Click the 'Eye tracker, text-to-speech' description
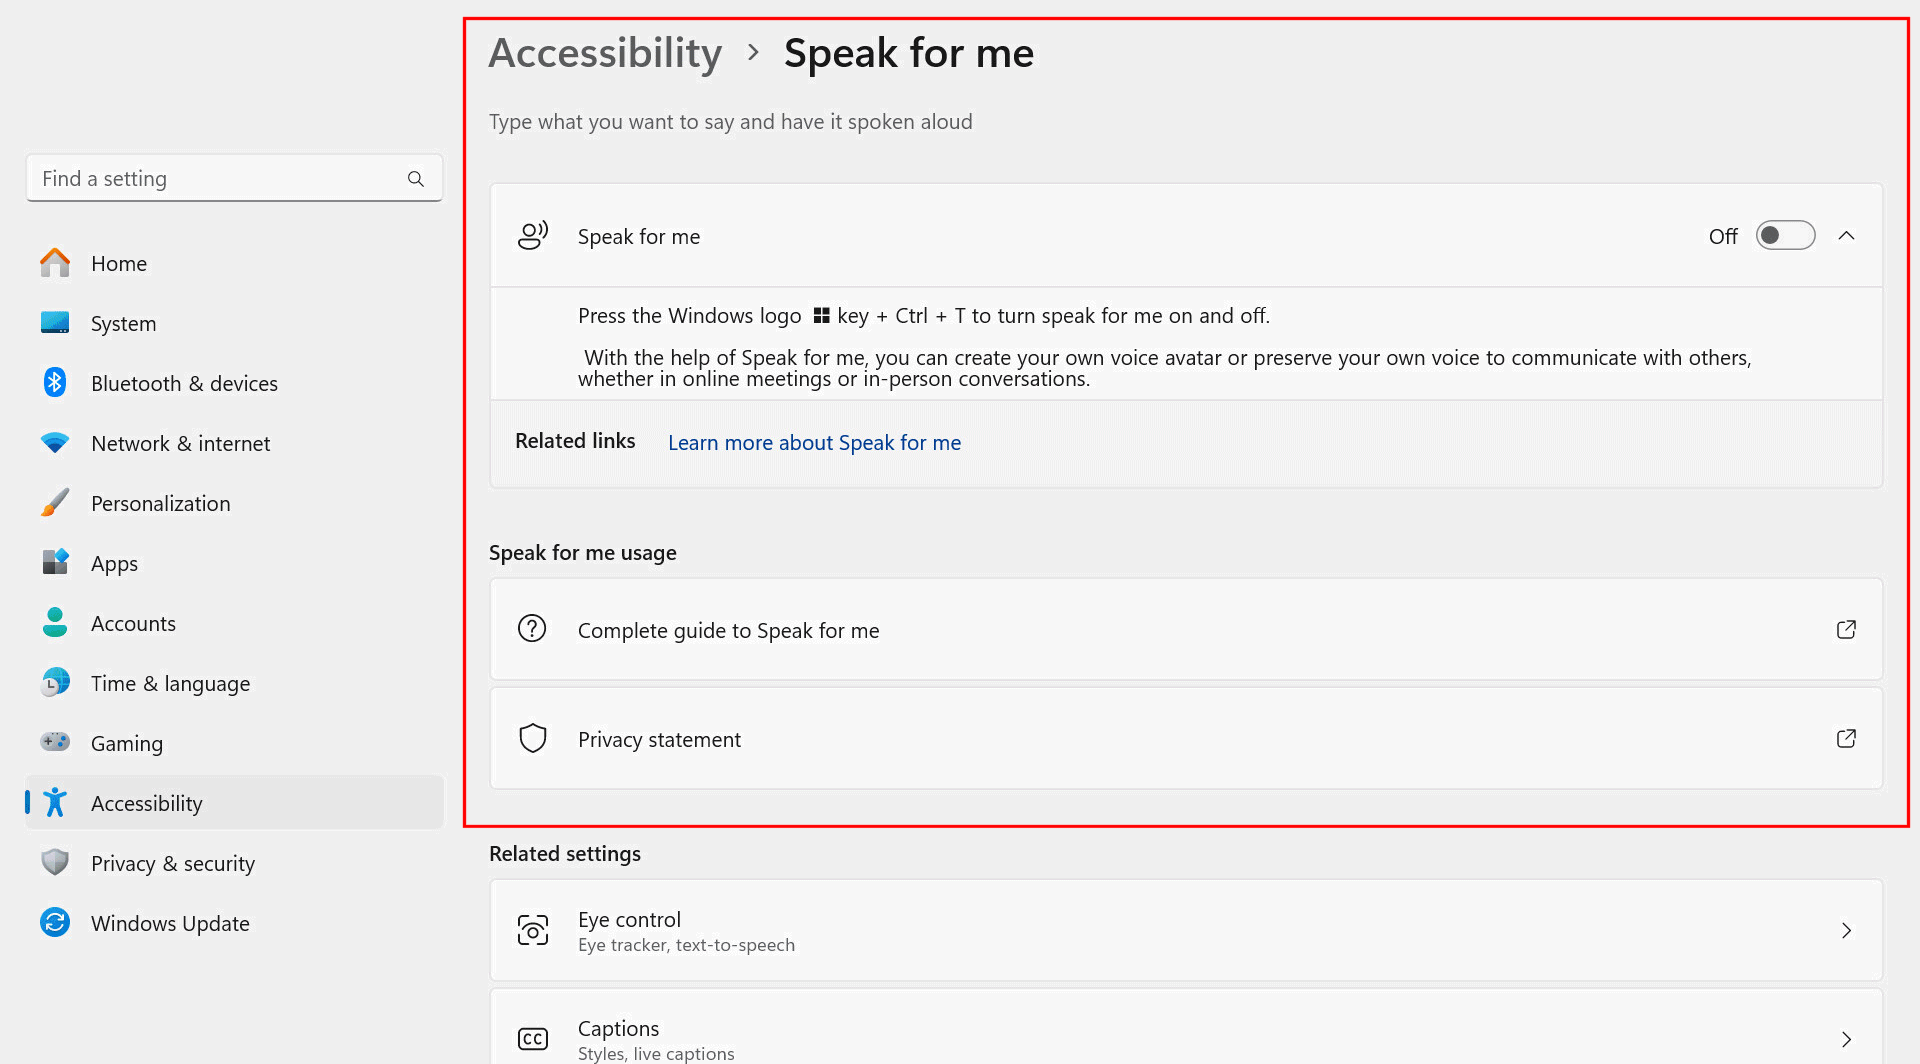Viewport: 1920px width, 1064px height. point(686,945)
